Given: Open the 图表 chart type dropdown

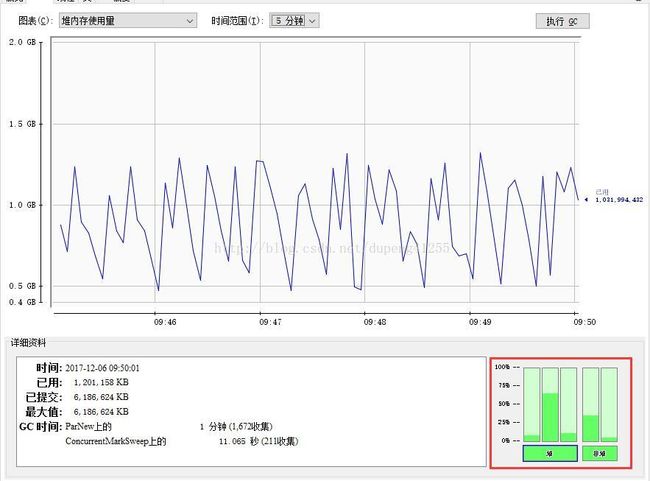Looking at the screenshot, I should click(128, 21).
